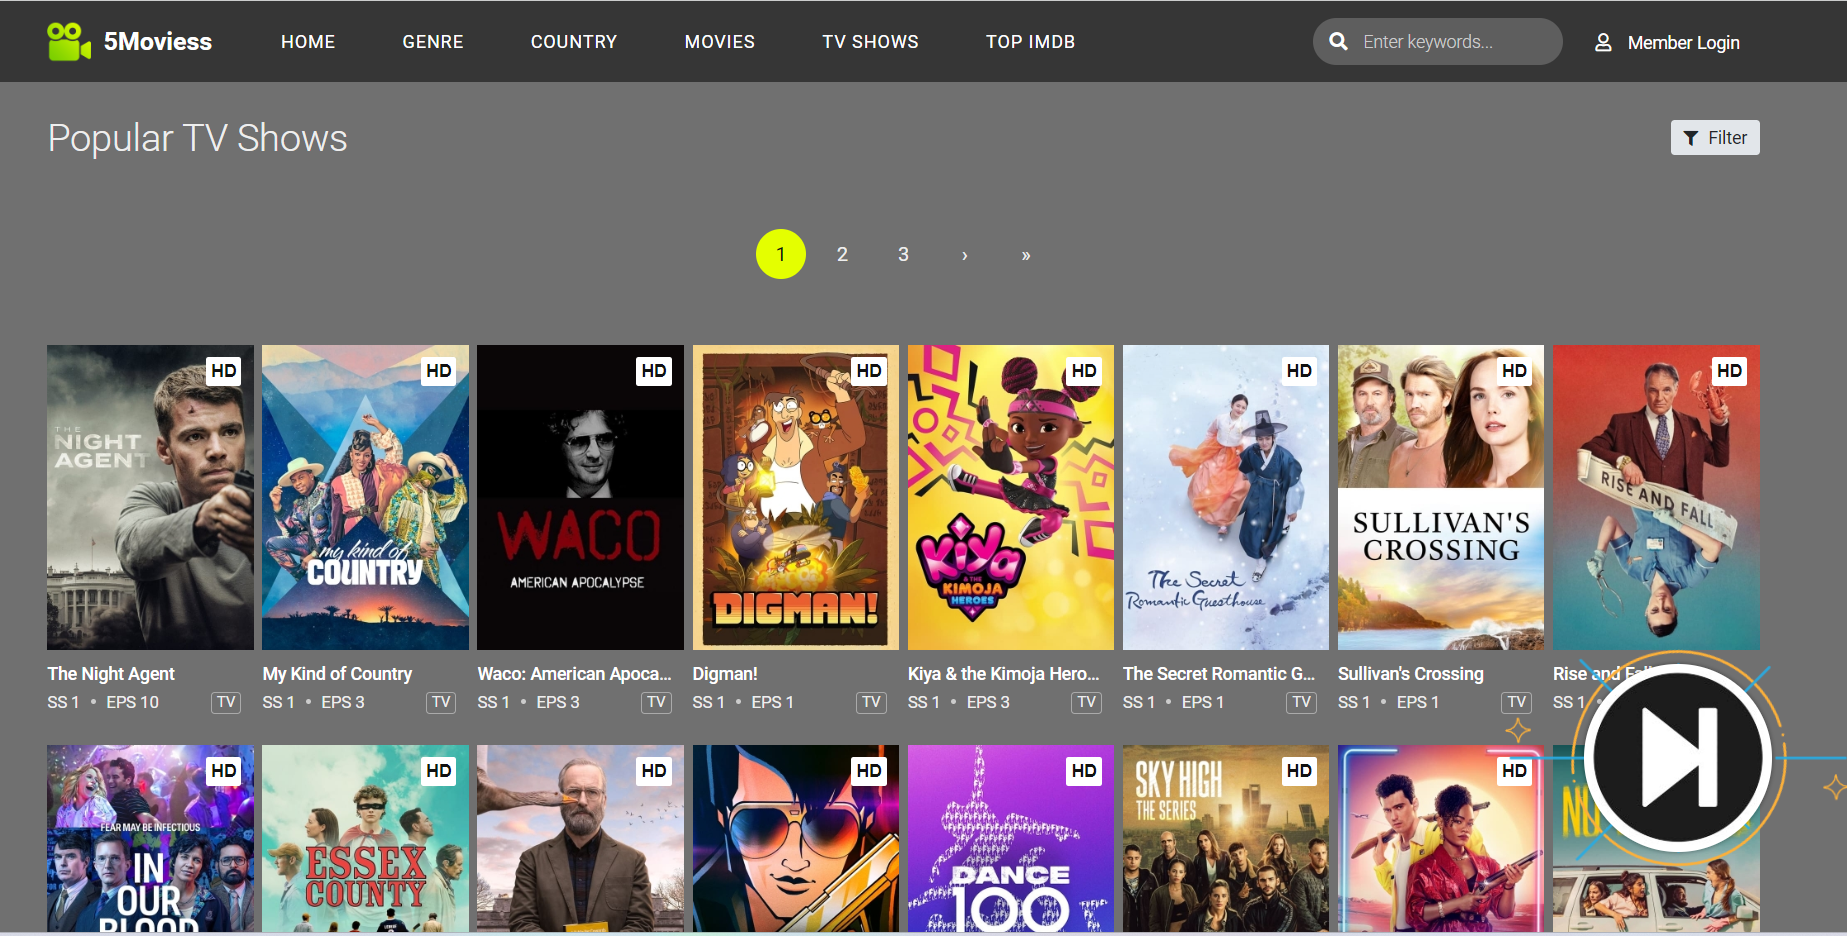Click the Digman! poster thumbnail

coord(796,497)
